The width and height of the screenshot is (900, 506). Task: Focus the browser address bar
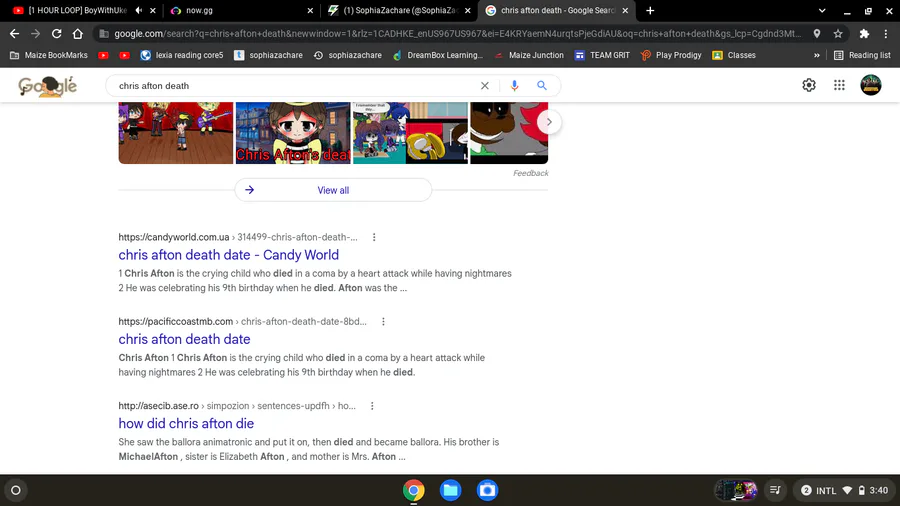click(456, 34)
